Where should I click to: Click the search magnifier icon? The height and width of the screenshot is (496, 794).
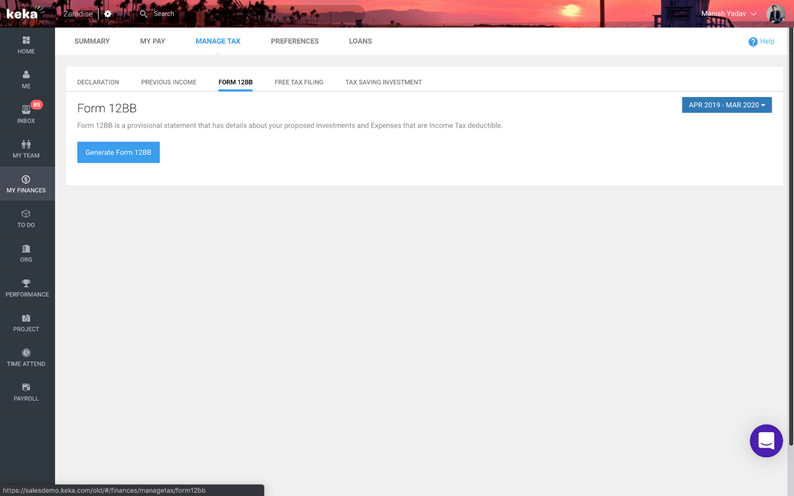(x=143, y=14)
